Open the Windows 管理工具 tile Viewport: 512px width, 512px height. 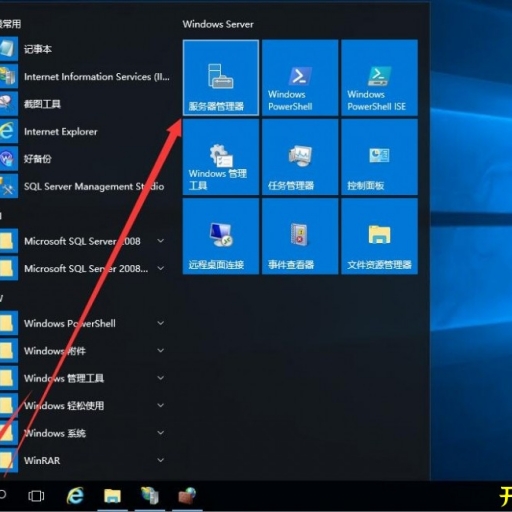tap(221, 157)
